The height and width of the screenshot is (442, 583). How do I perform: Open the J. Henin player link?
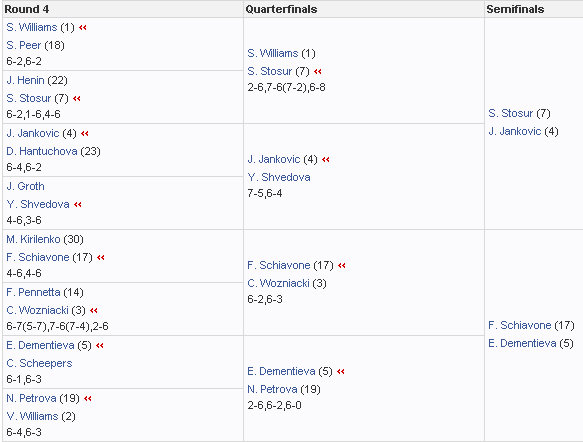coord(25,80)
